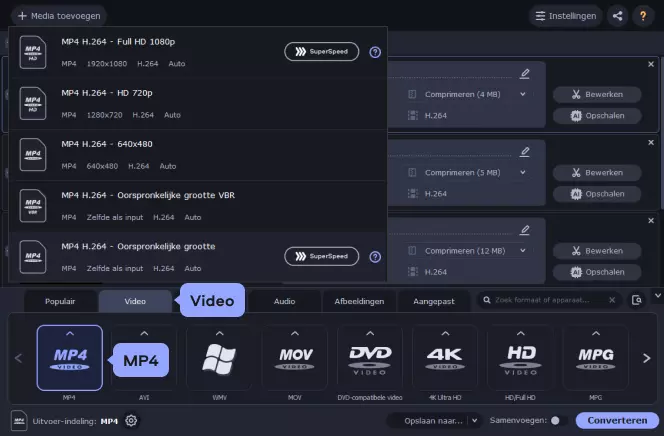The width and height of the screenshot is (664, 436).
Task: Edit name pencil icon on second file
Action: pos(525,152)
